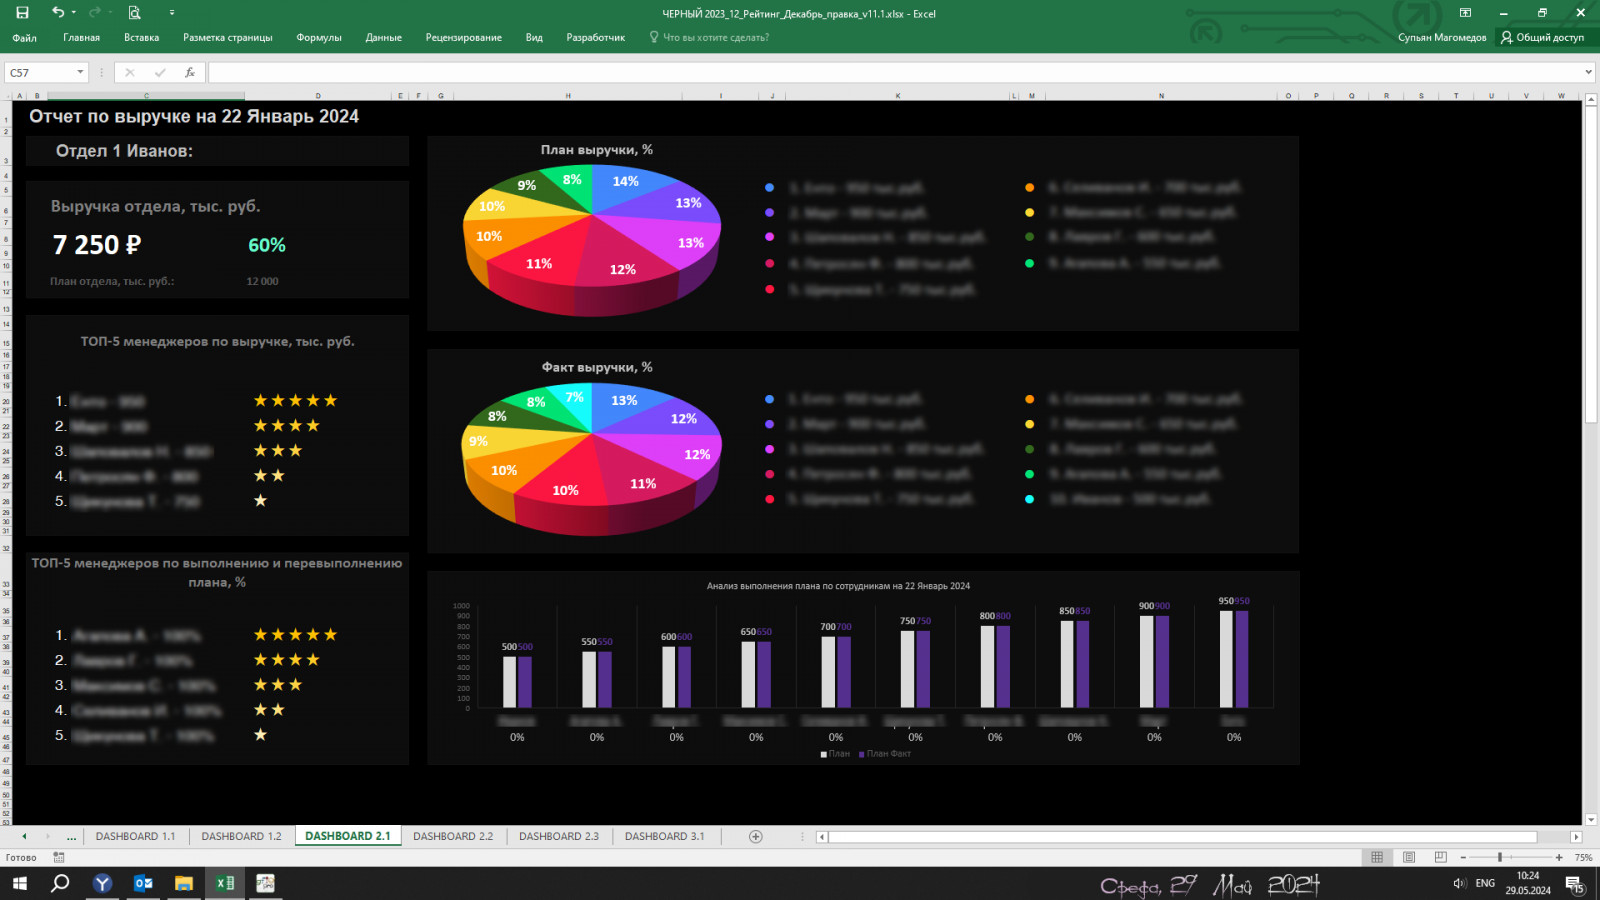Click the Cancel entry X icon
The width and height of the screenshot is (1600, 900).
point(130,73)
